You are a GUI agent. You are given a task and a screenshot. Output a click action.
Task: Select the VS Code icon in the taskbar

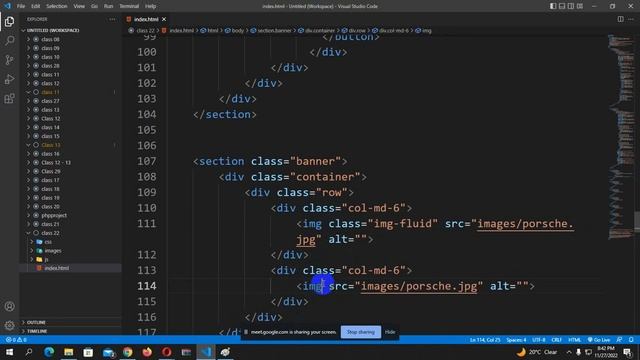click(206, 352)
